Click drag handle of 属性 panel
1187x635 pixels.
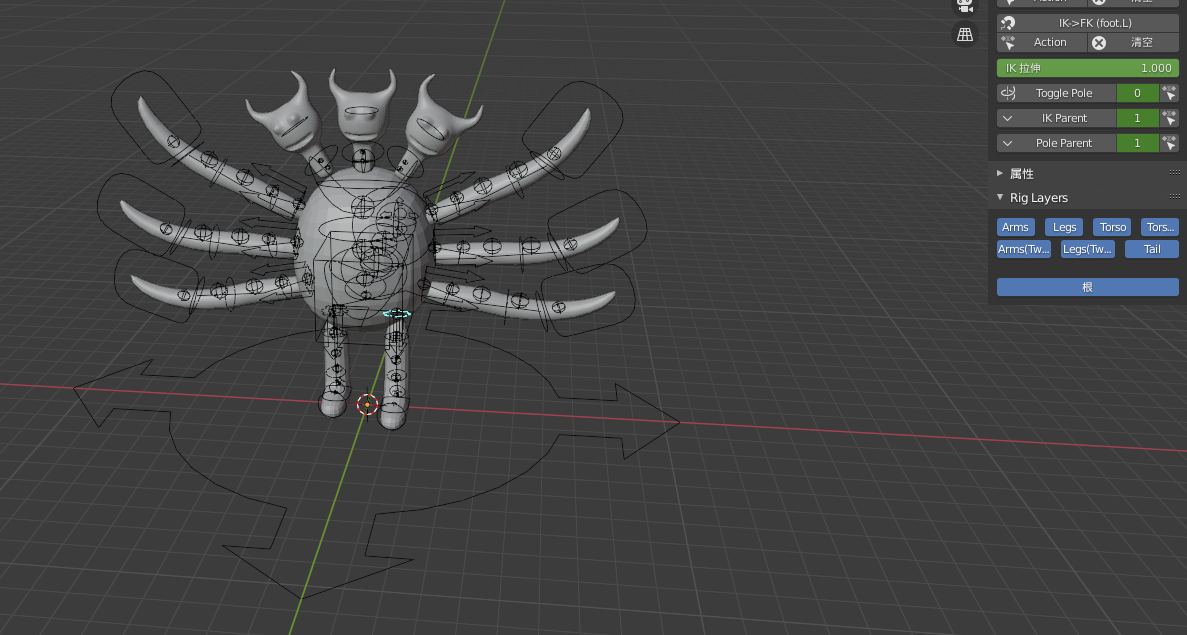coord(1174,173)
